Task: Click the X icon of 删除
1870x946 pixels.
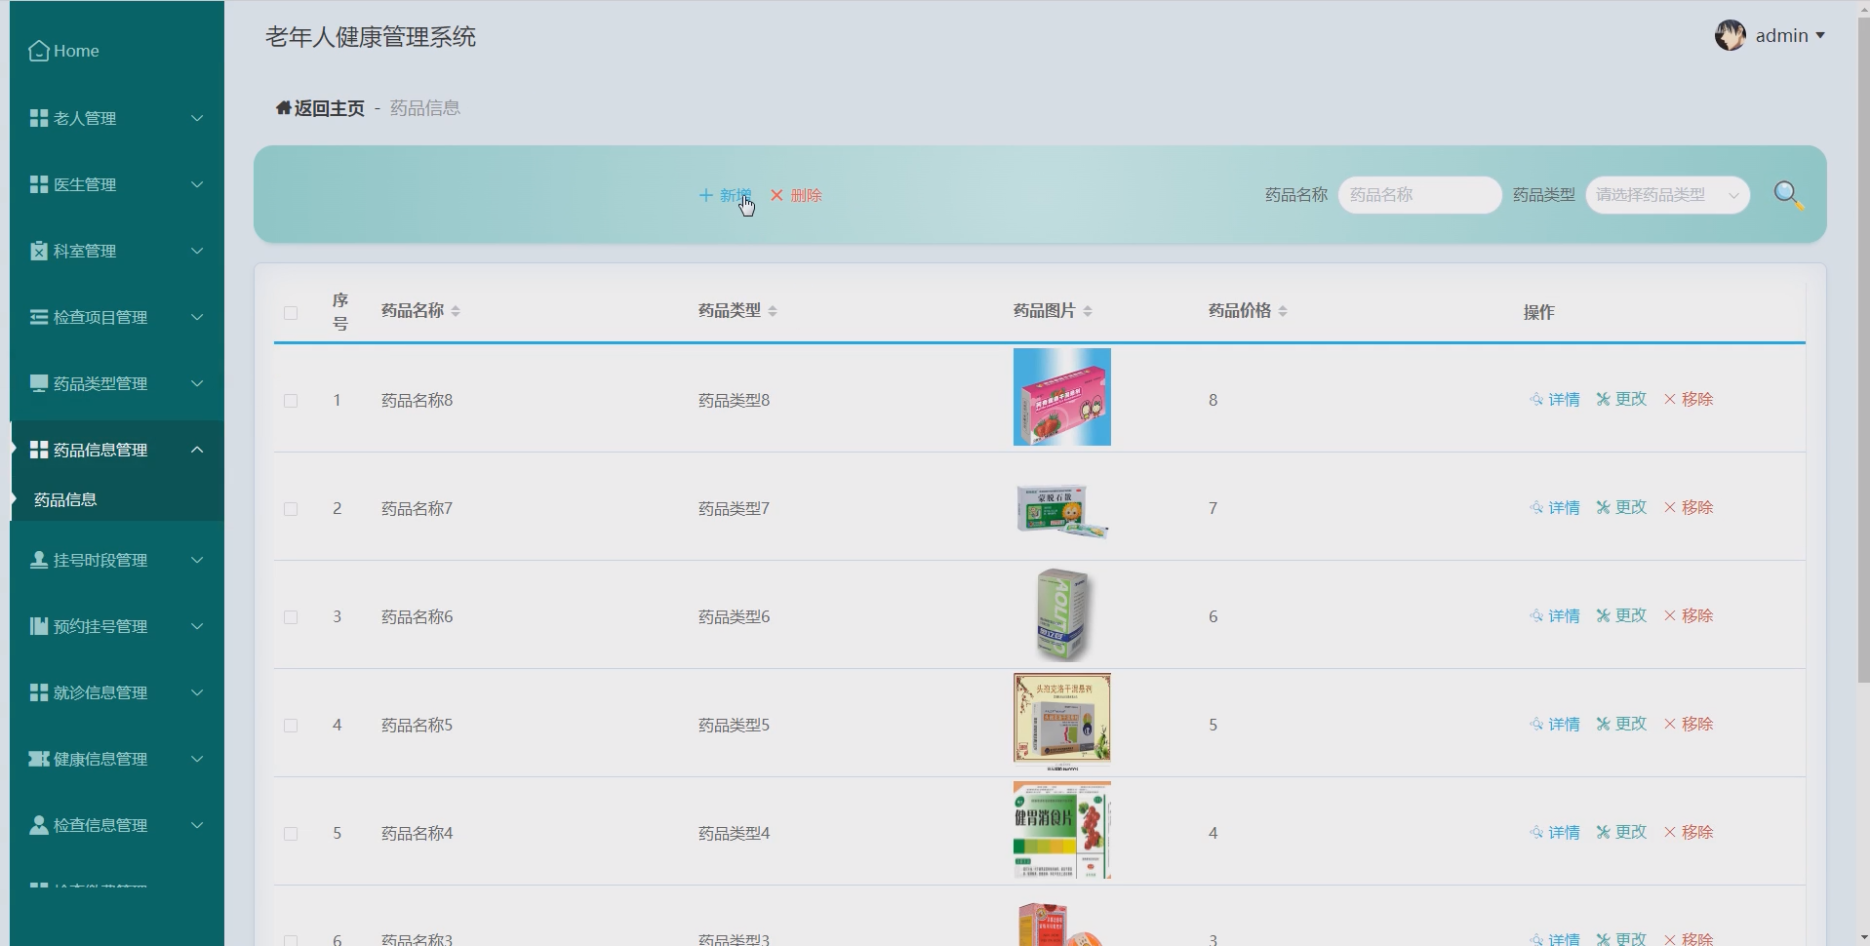Action: pyautogui.click(x=777, y=195)
